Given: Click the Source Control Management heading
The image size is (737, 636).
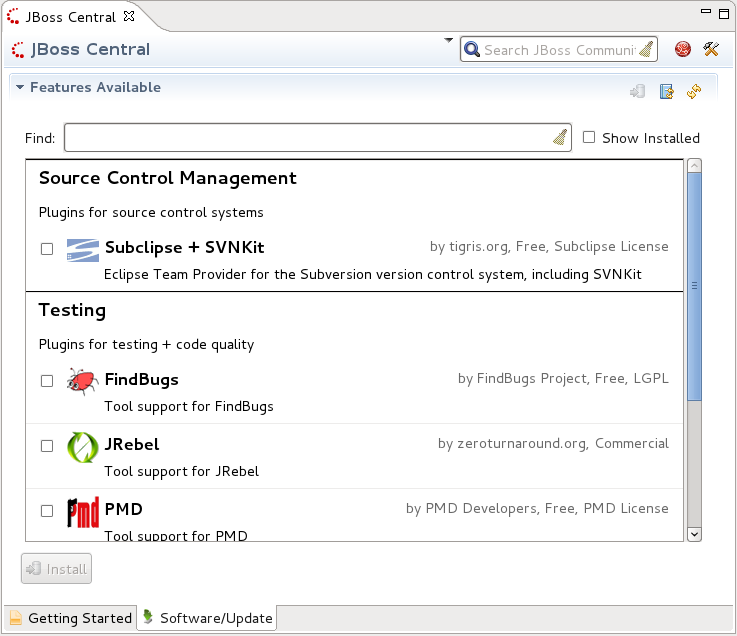Looking at the screenshot, I should (168, 178).
